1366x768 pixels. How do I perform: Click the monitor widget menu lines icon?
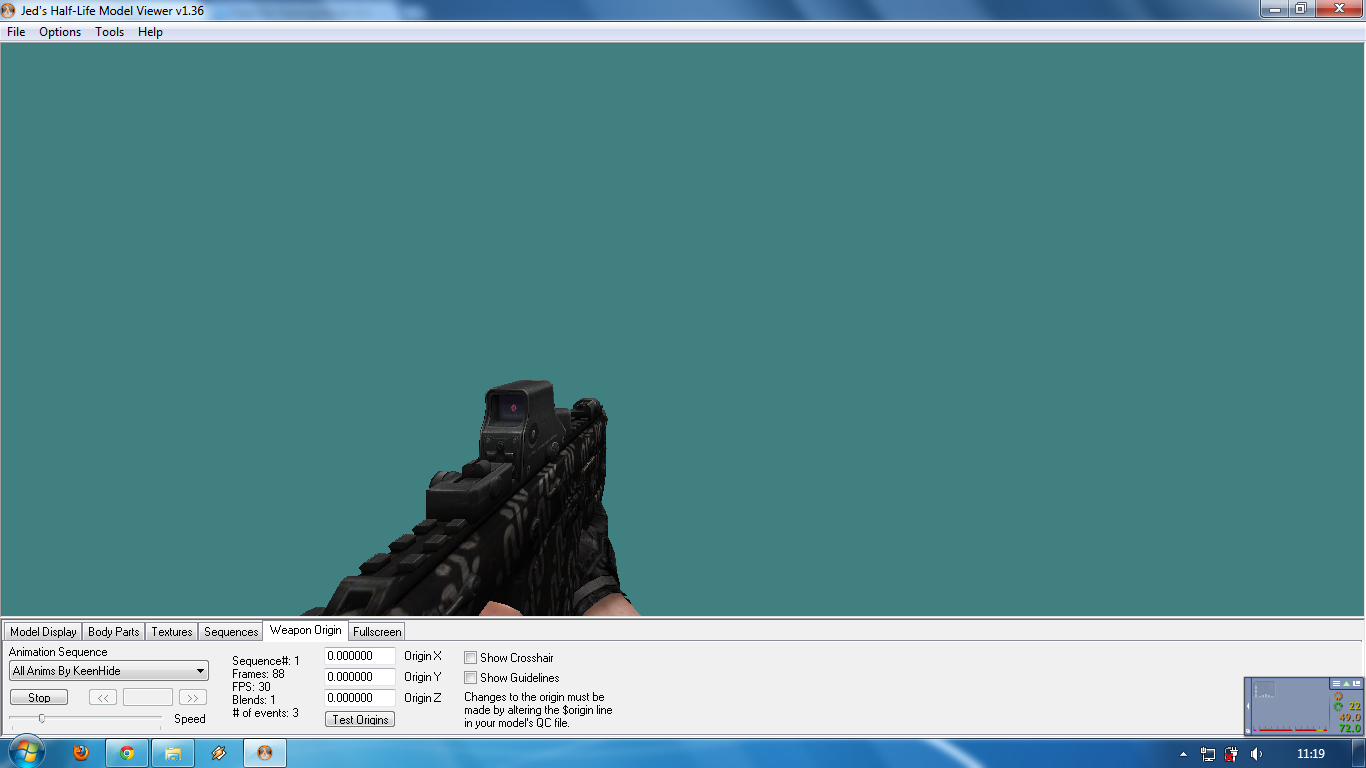(x=1336, y=683)
